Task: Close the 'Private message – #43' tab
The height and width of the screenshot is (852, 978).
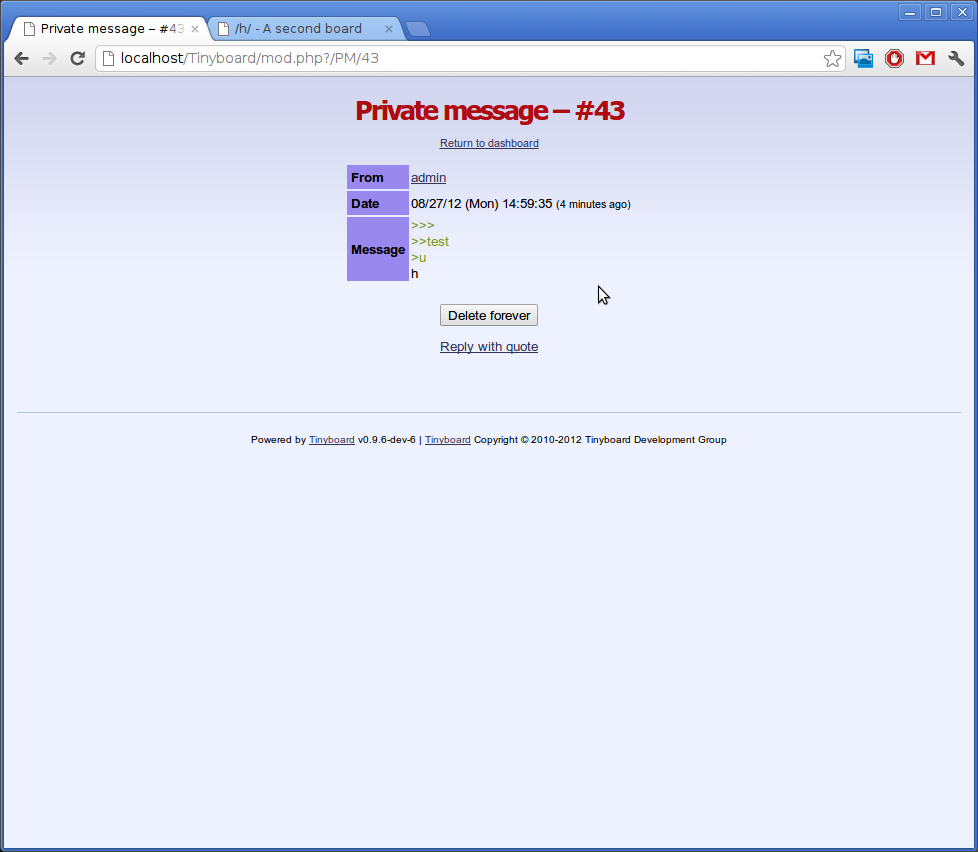Action: [x=195, y=29]
